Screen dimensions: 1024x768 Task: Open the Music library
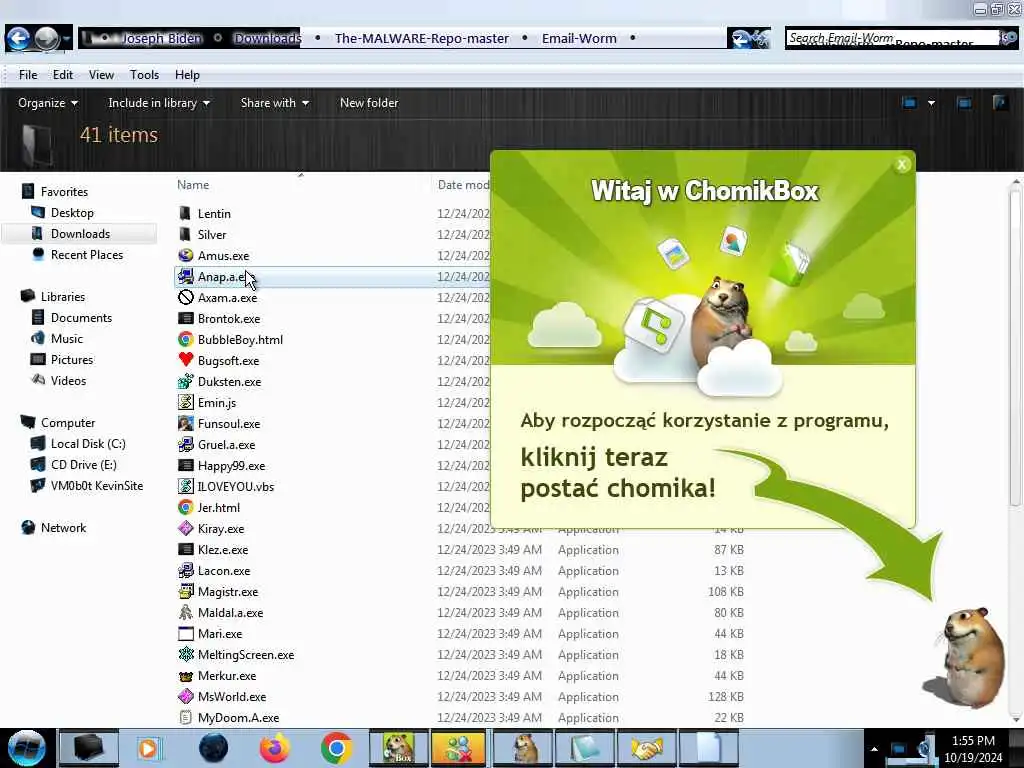[x=67, y=338]
